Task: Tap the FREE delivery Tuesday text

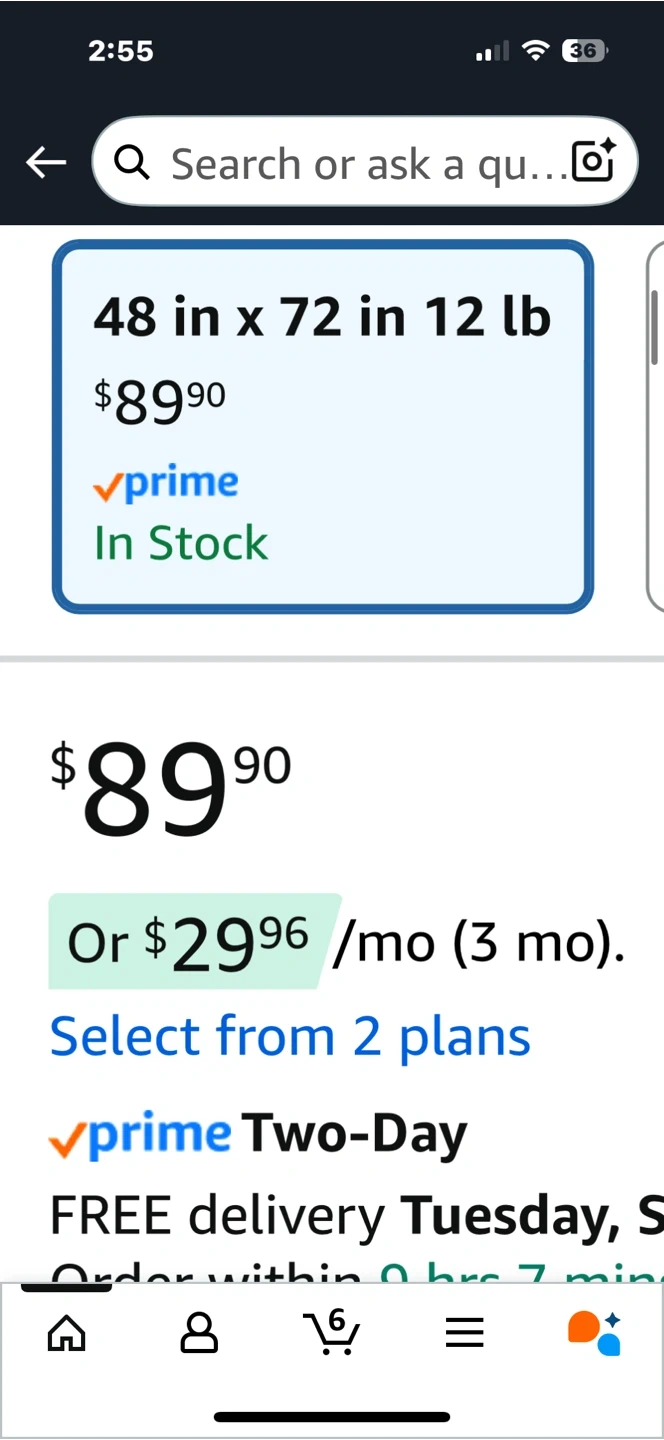Action: tap(357, 1215)
